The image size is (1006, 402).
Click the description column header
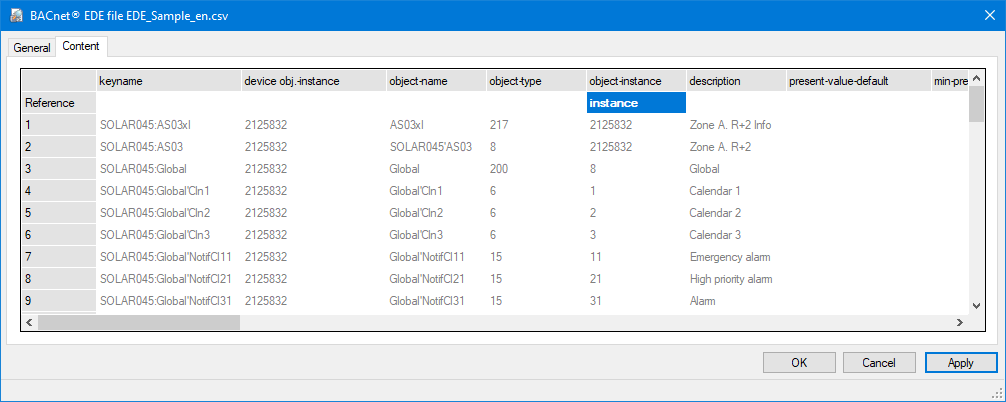coord(735,81)
